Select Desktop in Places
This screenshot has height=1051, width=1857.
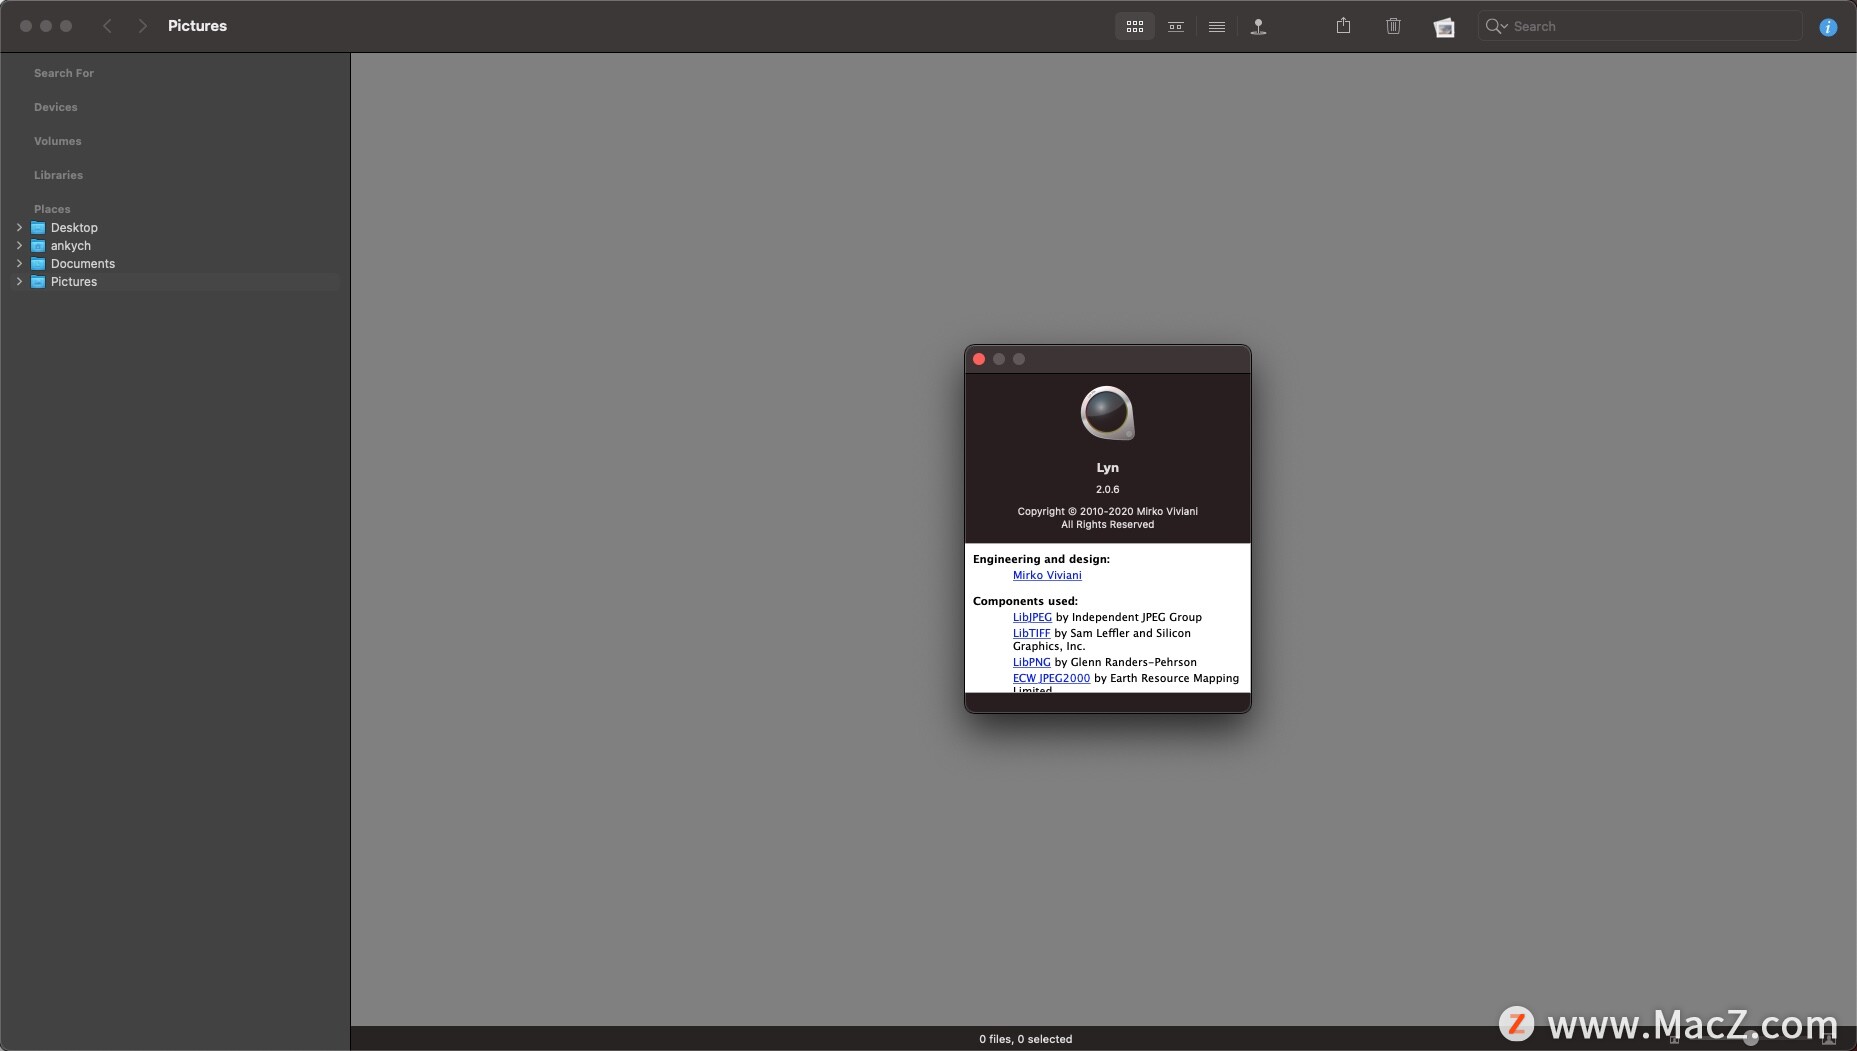coord(74,228)
